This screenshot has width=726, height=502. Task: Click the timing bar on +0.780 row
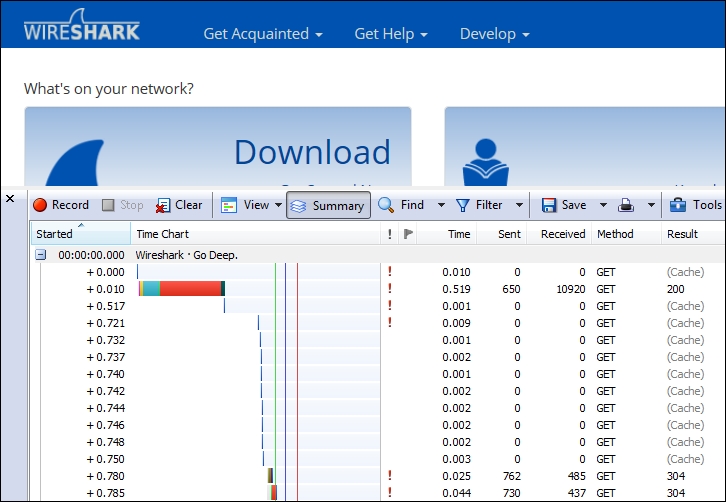(270, 476)
